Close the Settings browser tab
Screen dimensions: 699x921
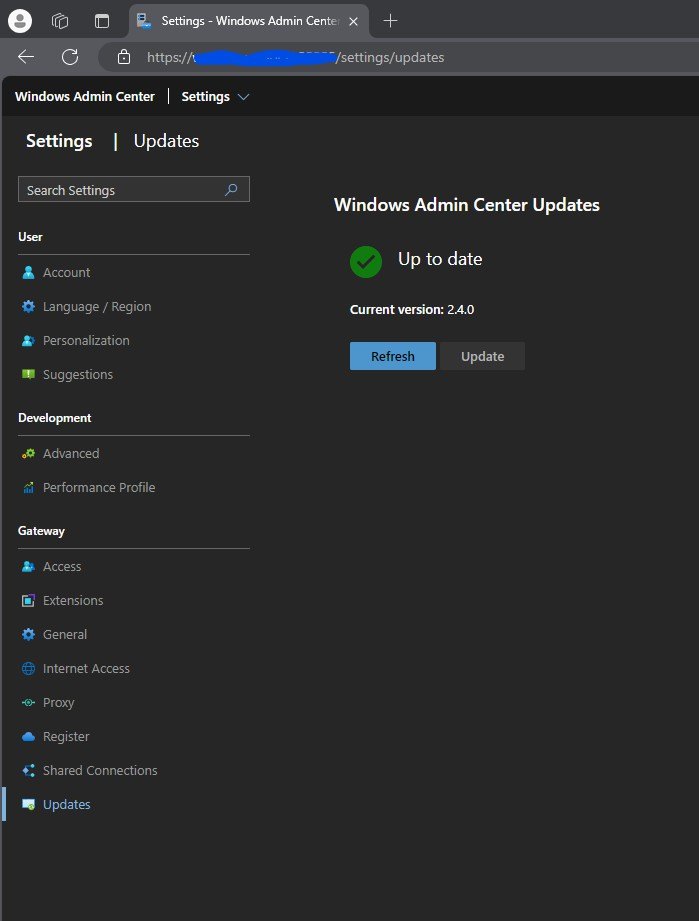coord(354,21)
